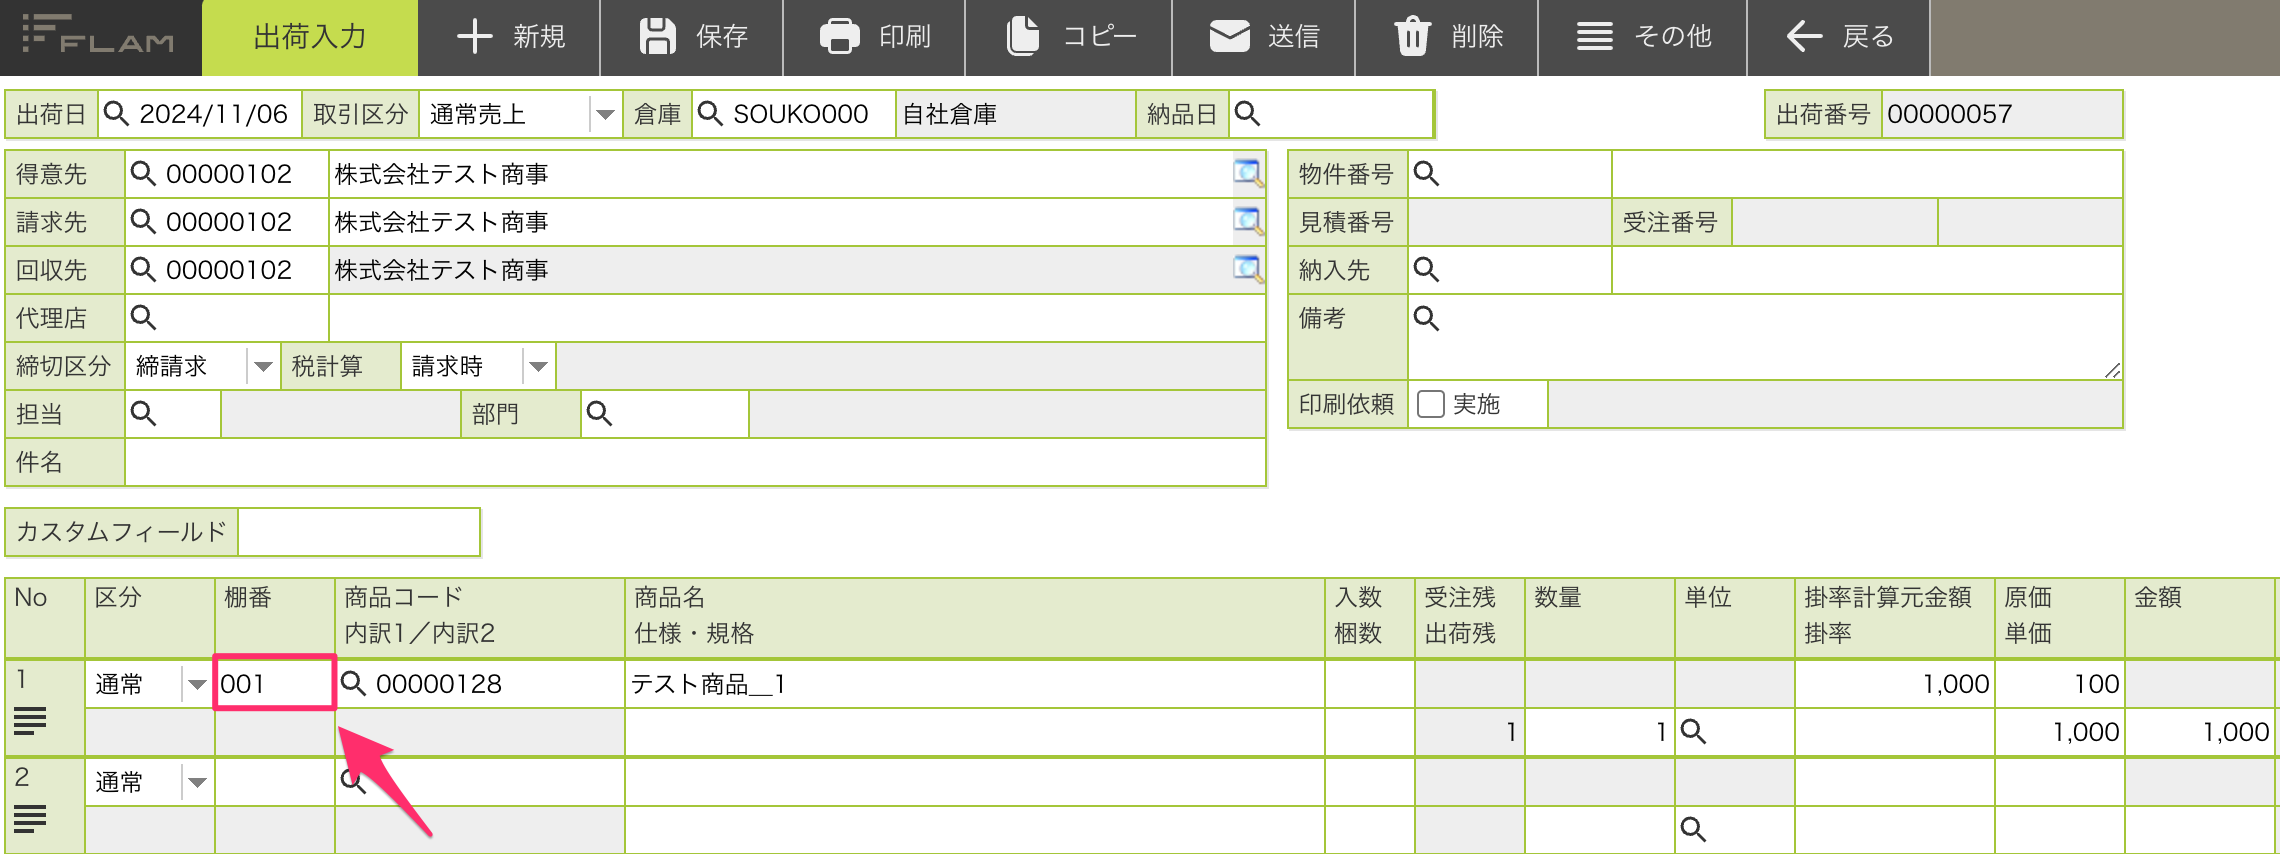Delete record with 削除
The image size is (2280, 854).
(1447, 37)
